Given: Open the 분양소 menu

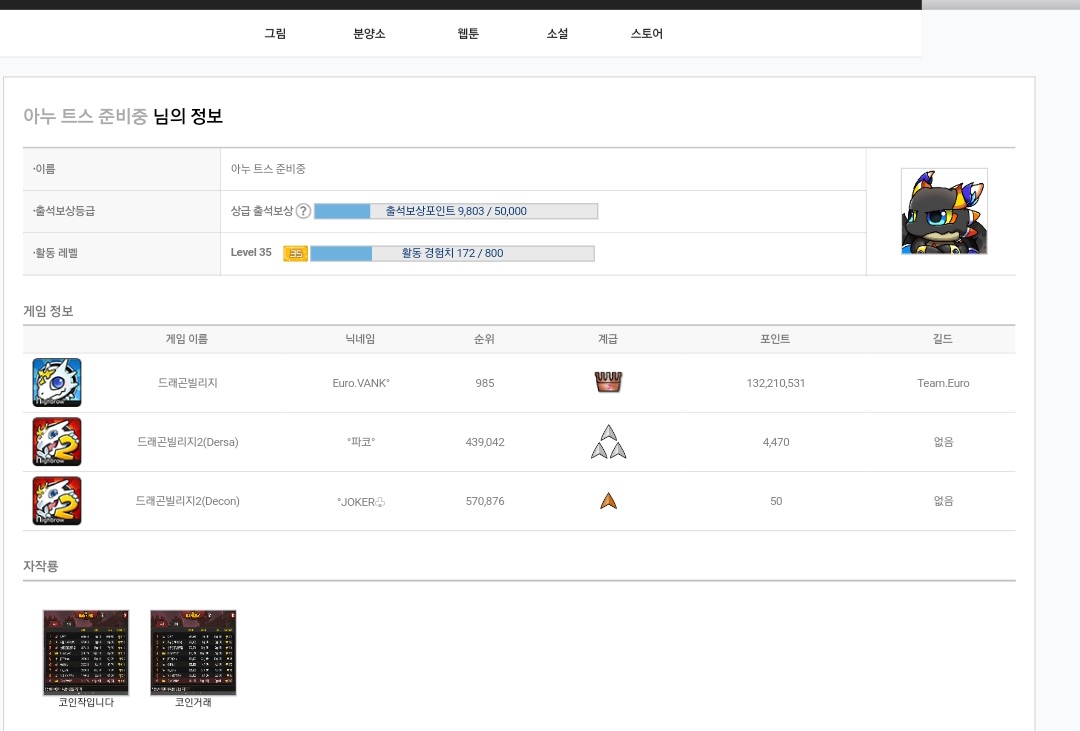Looking at the screenshot, I should coord(369,33).
